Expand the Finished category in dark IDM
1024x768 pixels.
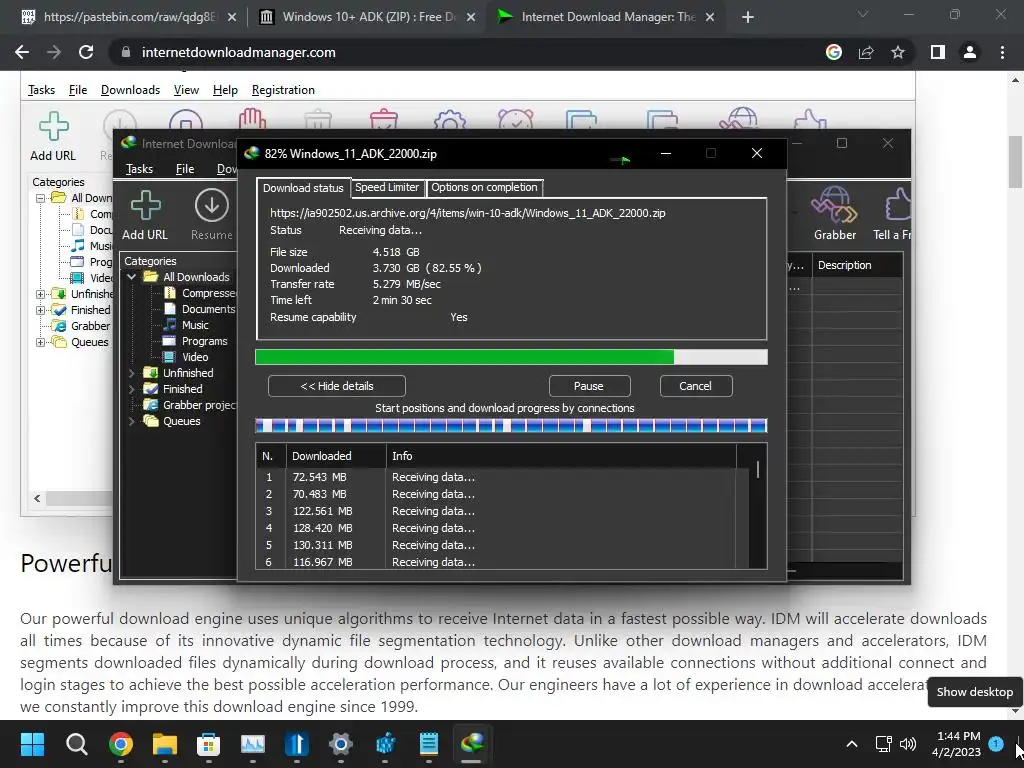(131, 389)
